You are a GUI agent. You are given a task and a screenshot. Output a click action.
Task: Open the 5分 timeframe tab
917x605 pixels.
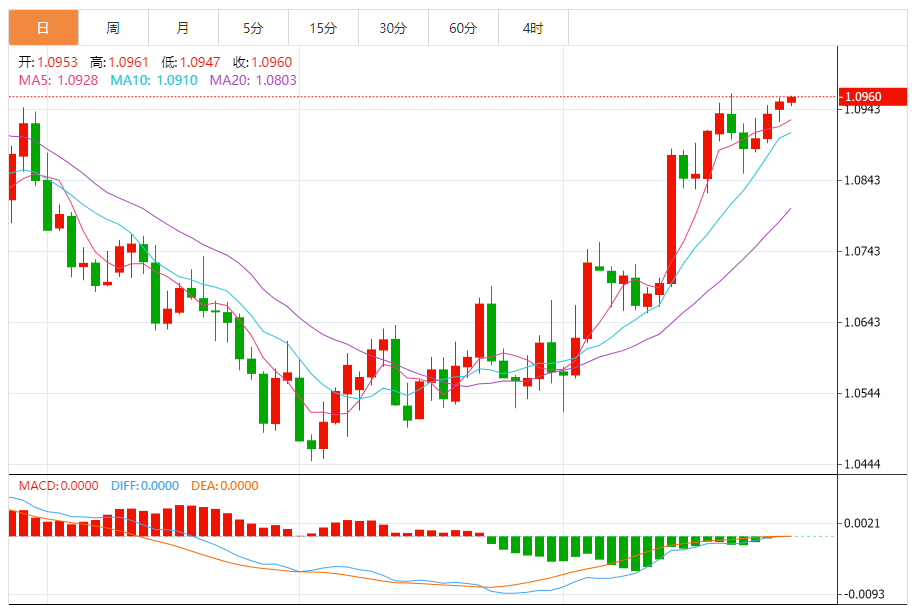(253, 27)
